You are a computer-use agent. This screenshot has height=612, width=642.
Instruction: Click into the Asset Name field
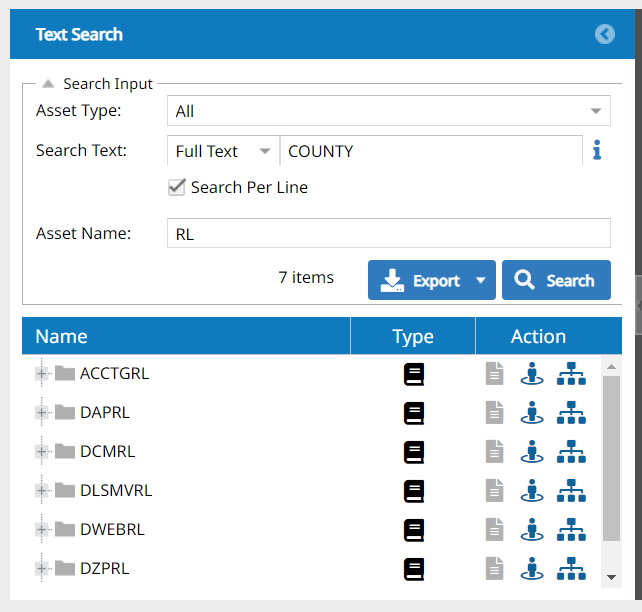coord(389,233)
